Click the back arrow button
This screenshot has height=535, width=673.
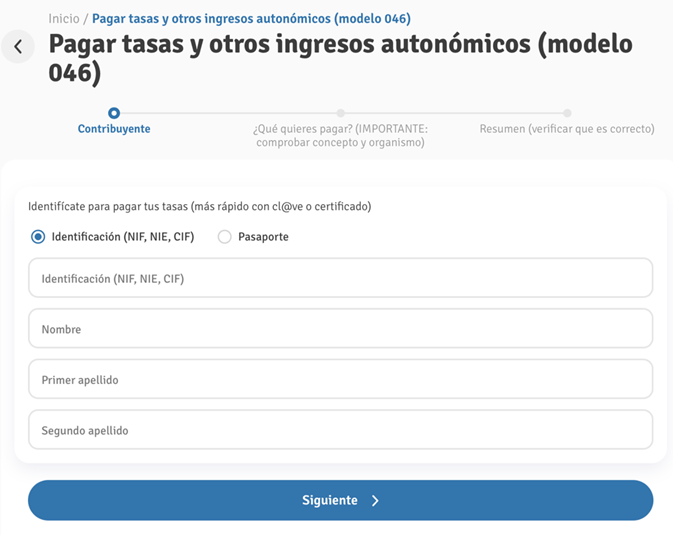pyautogui.click(x=18, y=47)
